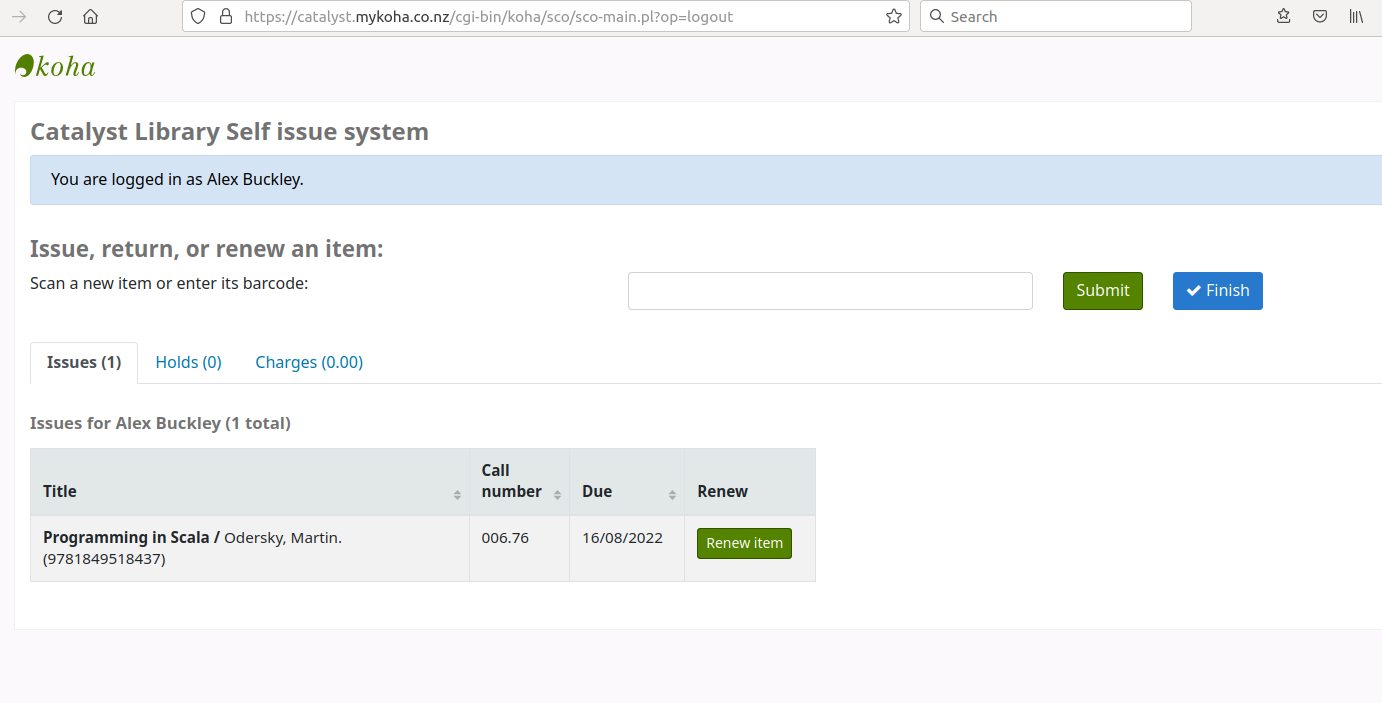Show the bookmarks star-tray toolbar icon

click(1284, 17)
